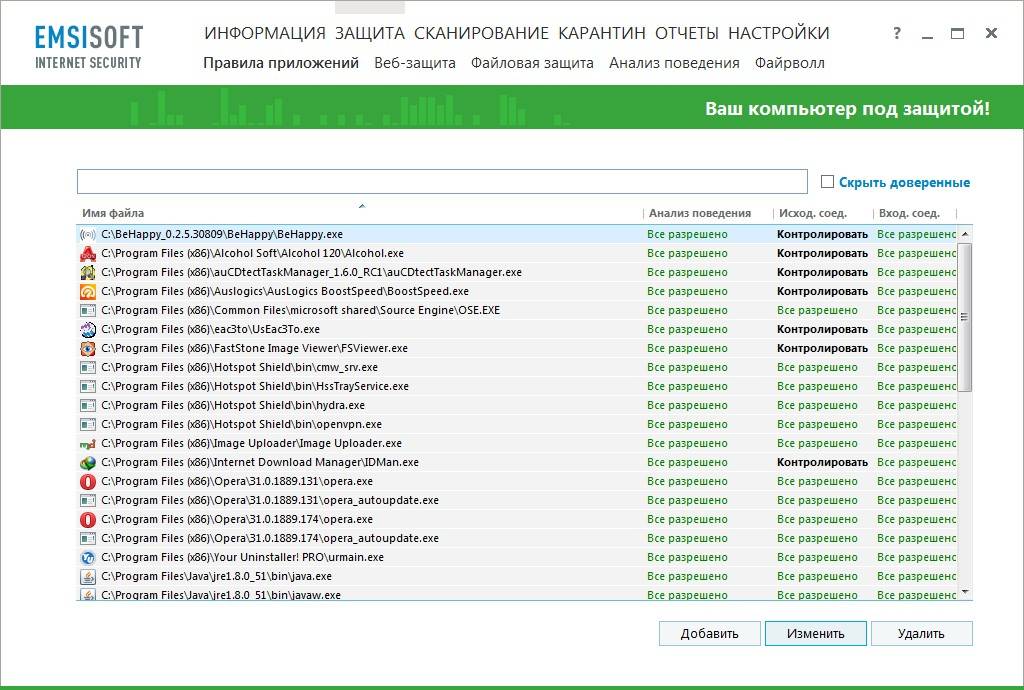
Task: Click the IDMan.exe icon
Action: (88, 462)
